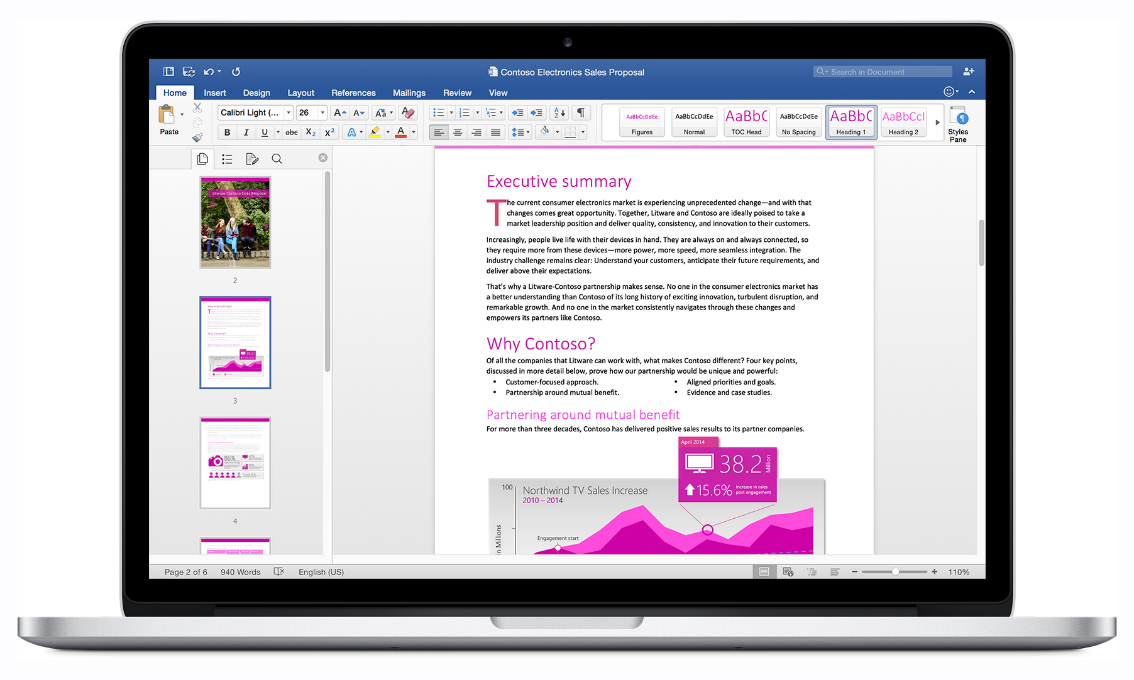
Task: Open the Insert ribbon tab
Action: pyautogui.click(x=215, y=93)
